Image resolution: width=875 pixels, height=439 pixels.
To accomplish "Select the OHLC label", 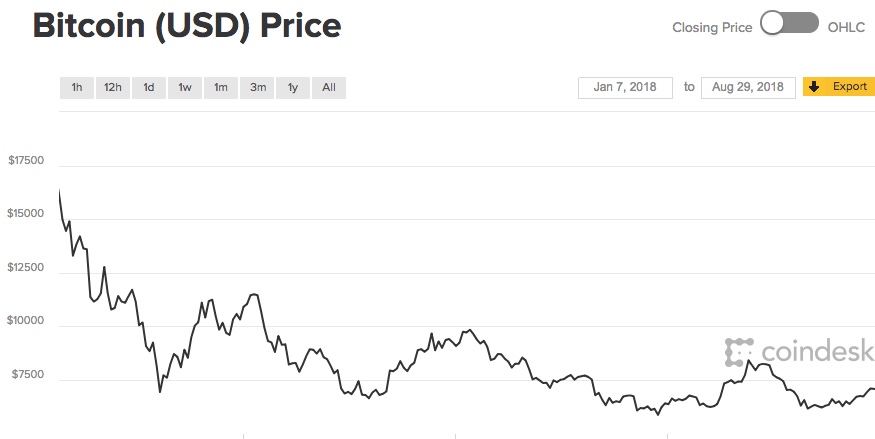I will pyautogui.click(x=847, y=27).
